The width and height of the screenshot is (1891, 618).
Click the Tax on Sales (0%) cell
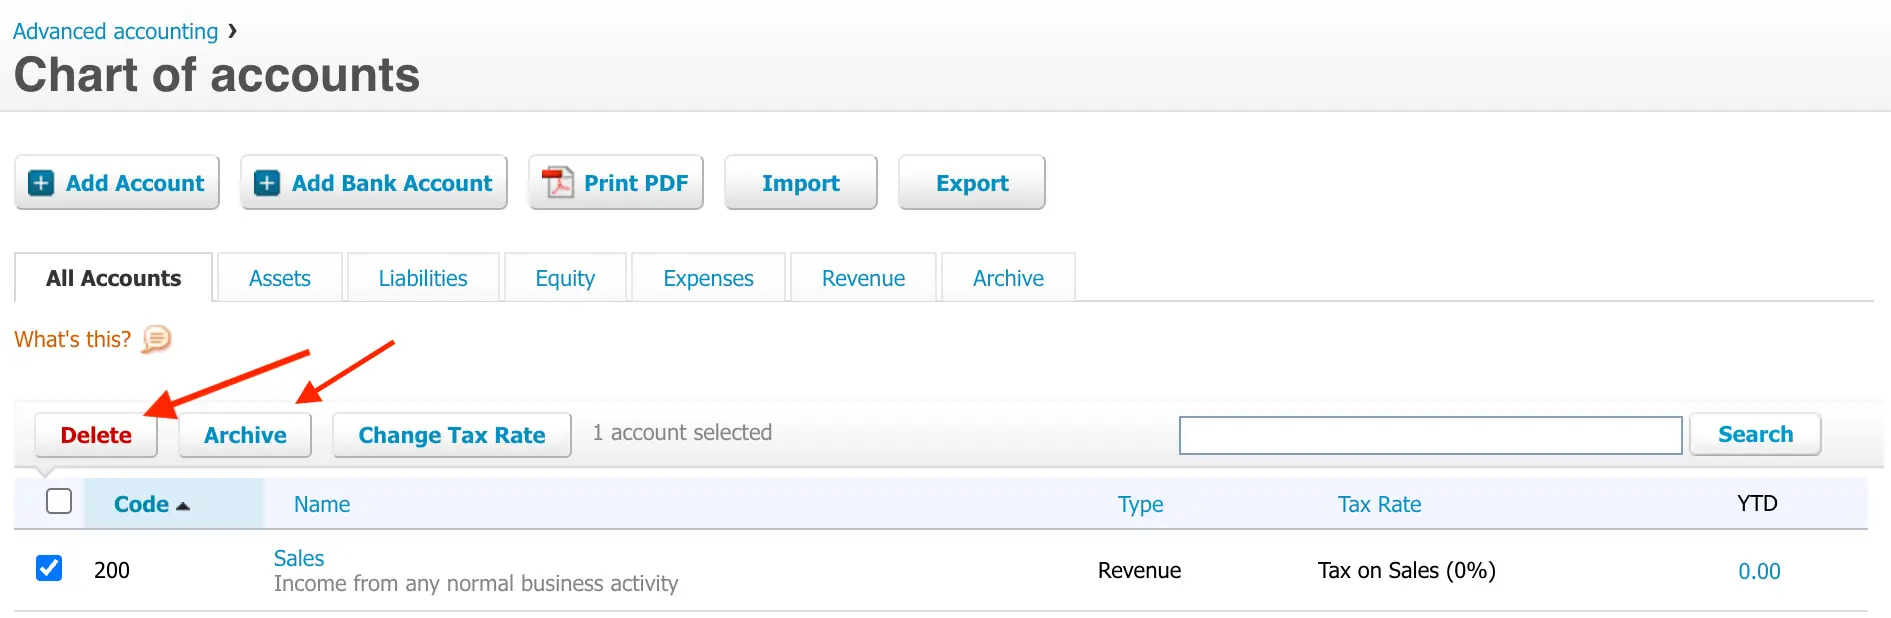[1407, 570]
